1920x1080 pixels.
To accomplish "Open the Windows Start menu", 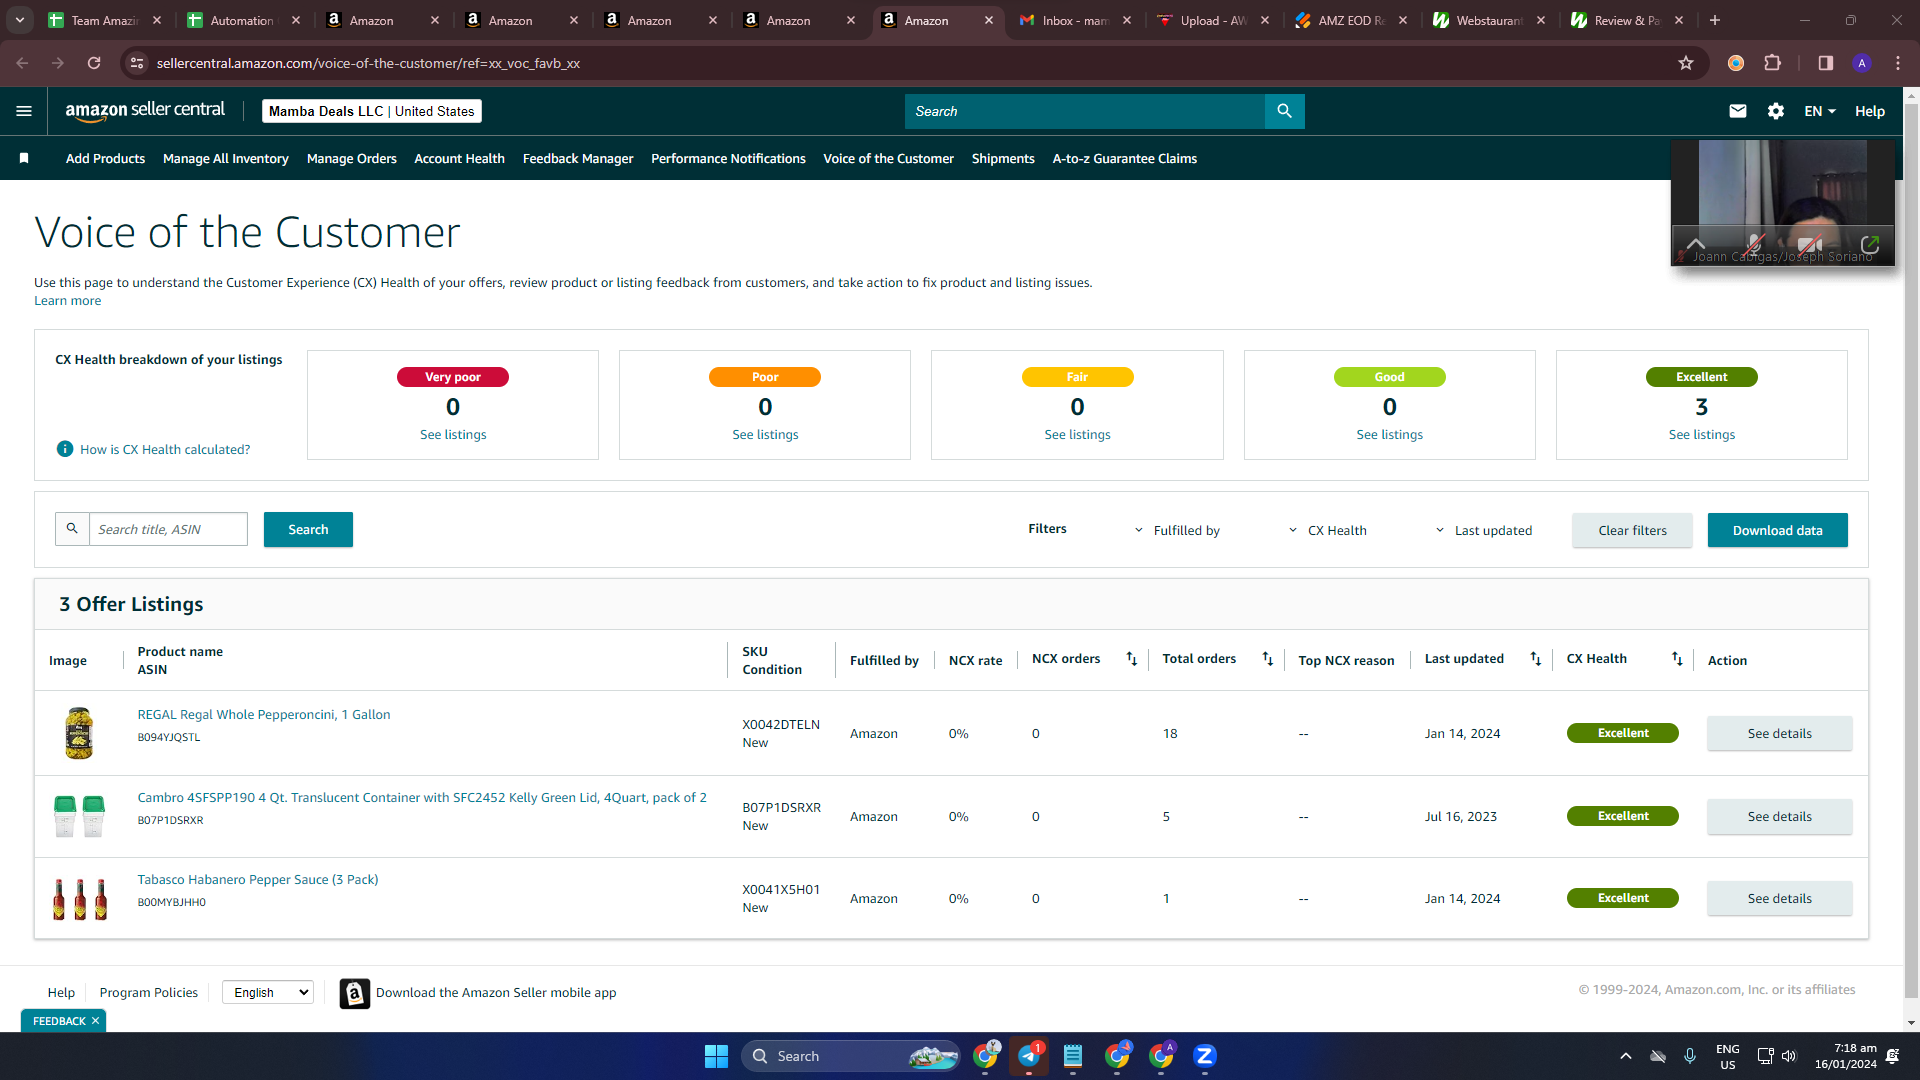I will 716,1056.
